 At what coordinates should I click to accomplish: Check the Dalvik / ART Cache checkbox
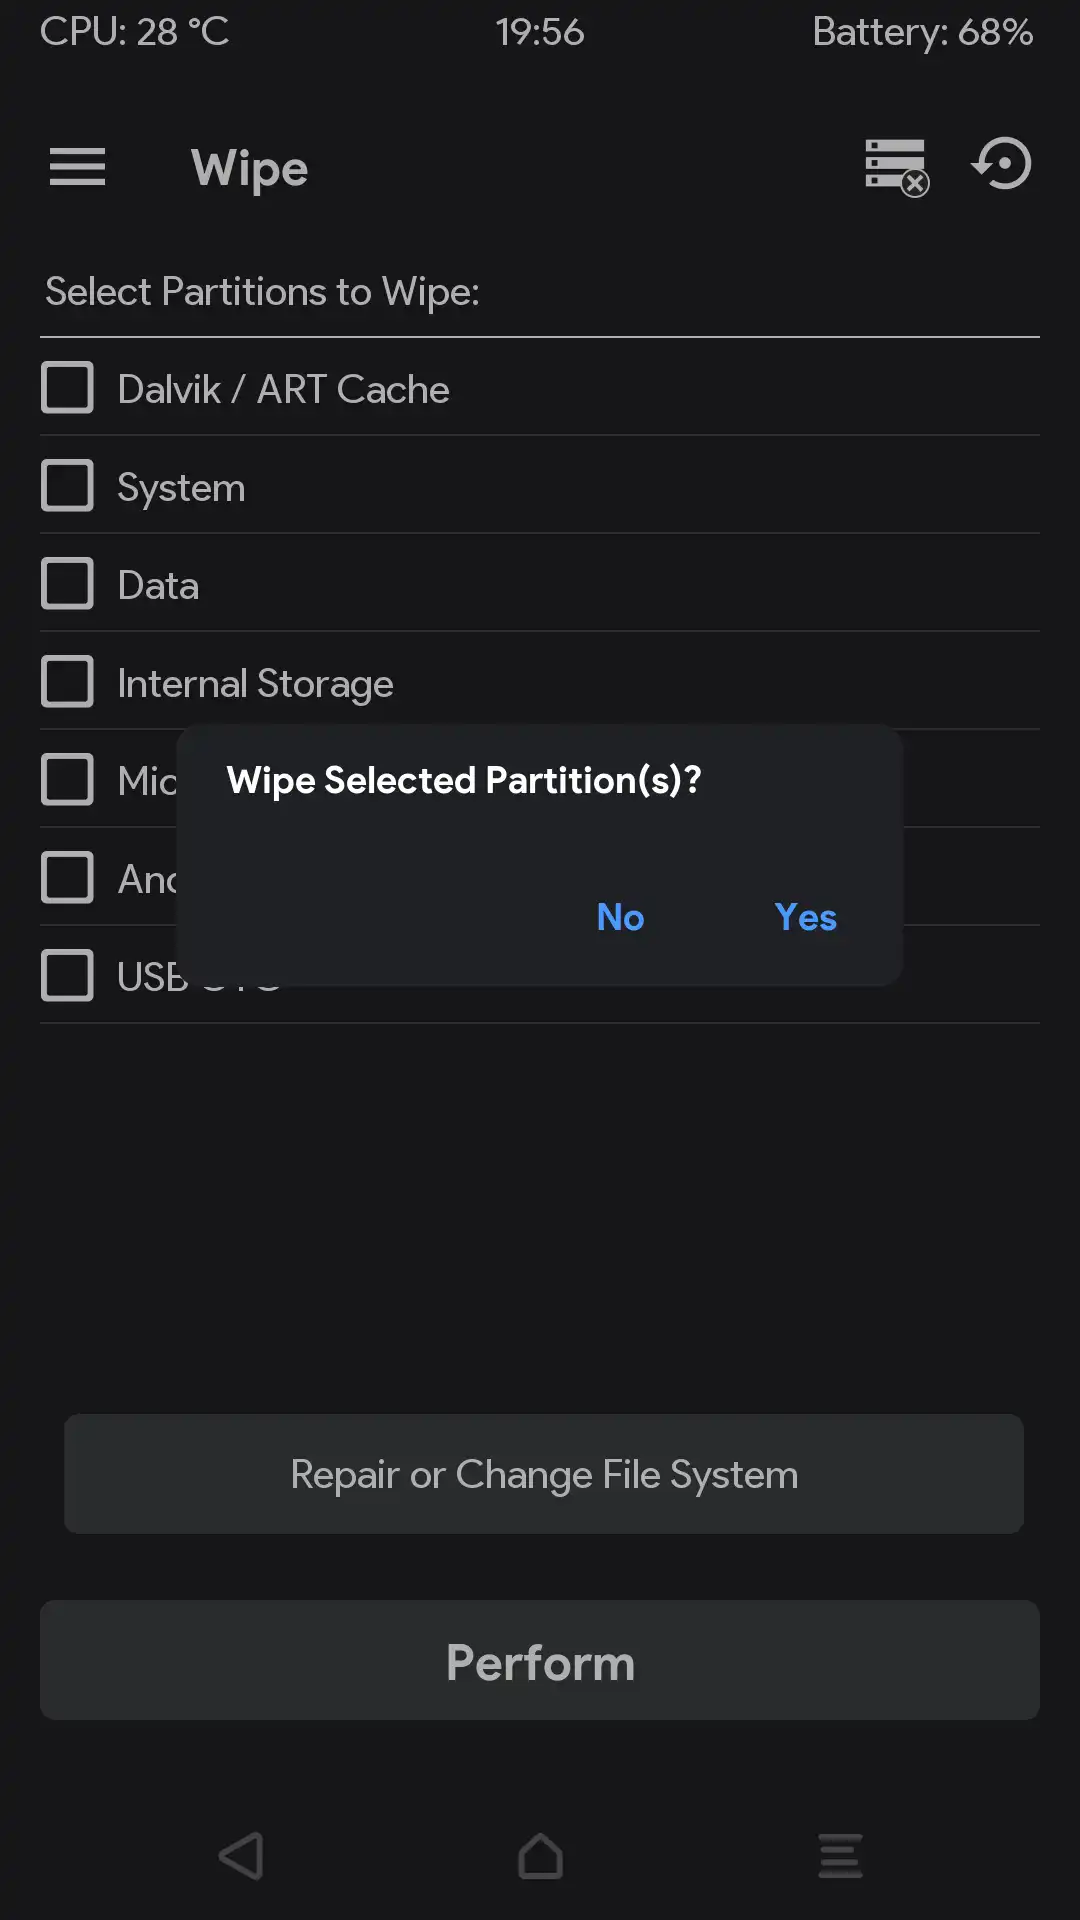click(67, 388)
